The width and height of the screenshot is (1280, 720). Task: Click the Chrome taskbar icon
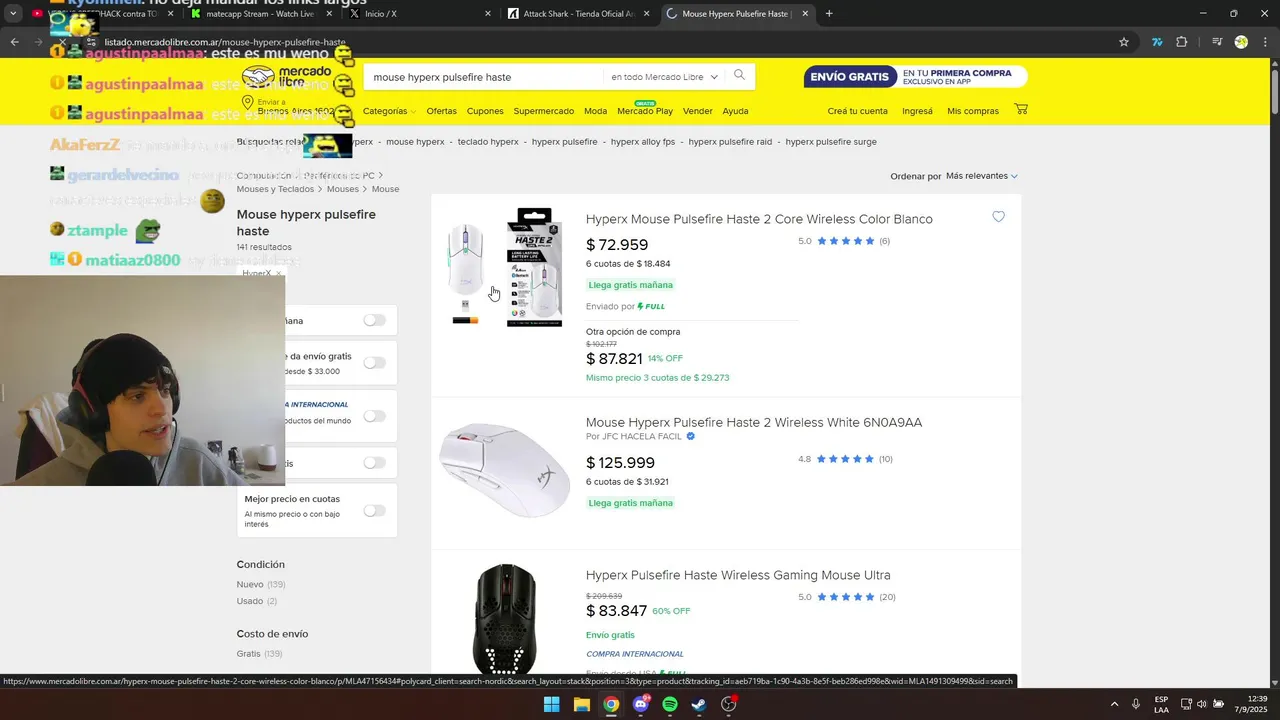click(x=611, y=704)
